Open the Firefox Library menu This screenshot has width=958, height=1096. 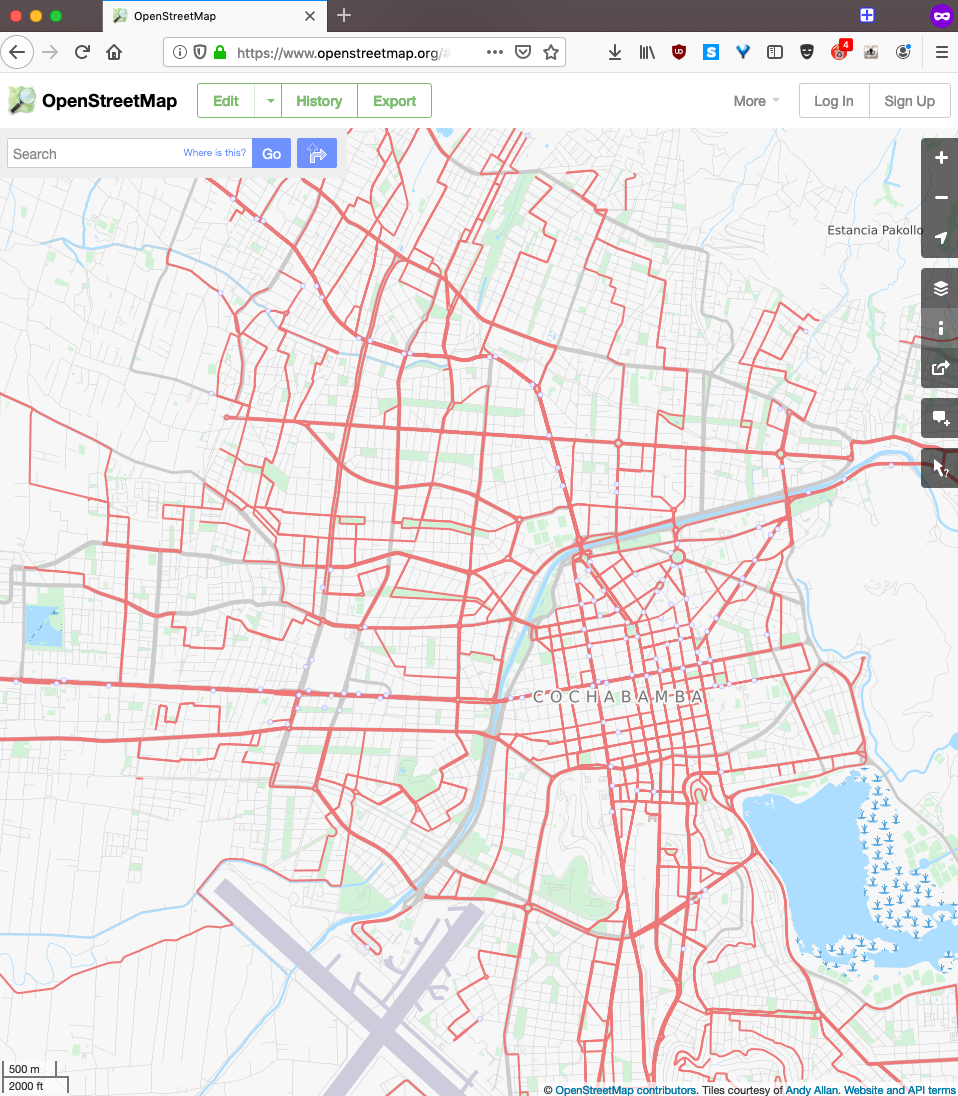647,52
